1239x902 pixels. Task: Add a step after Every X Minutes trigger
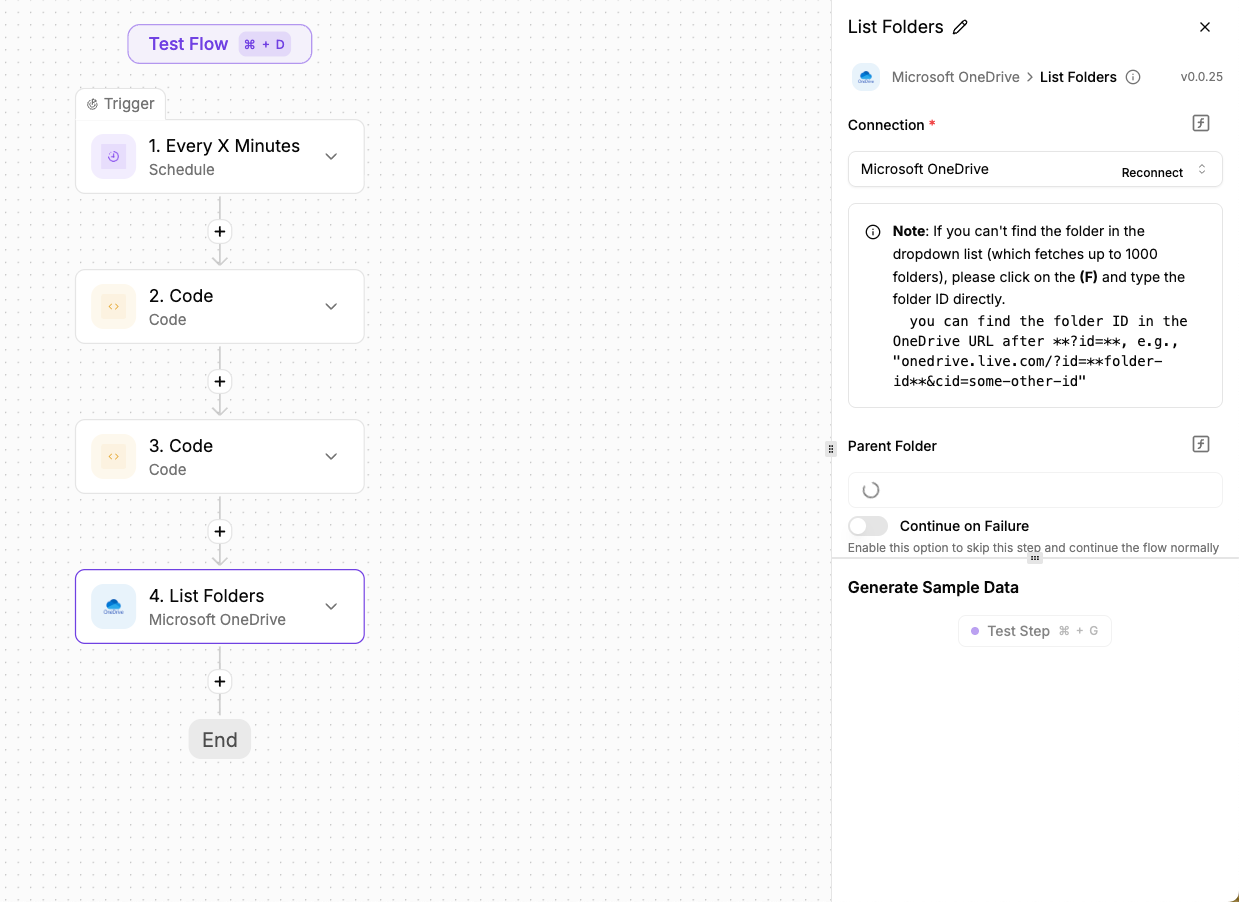[220, 232]
